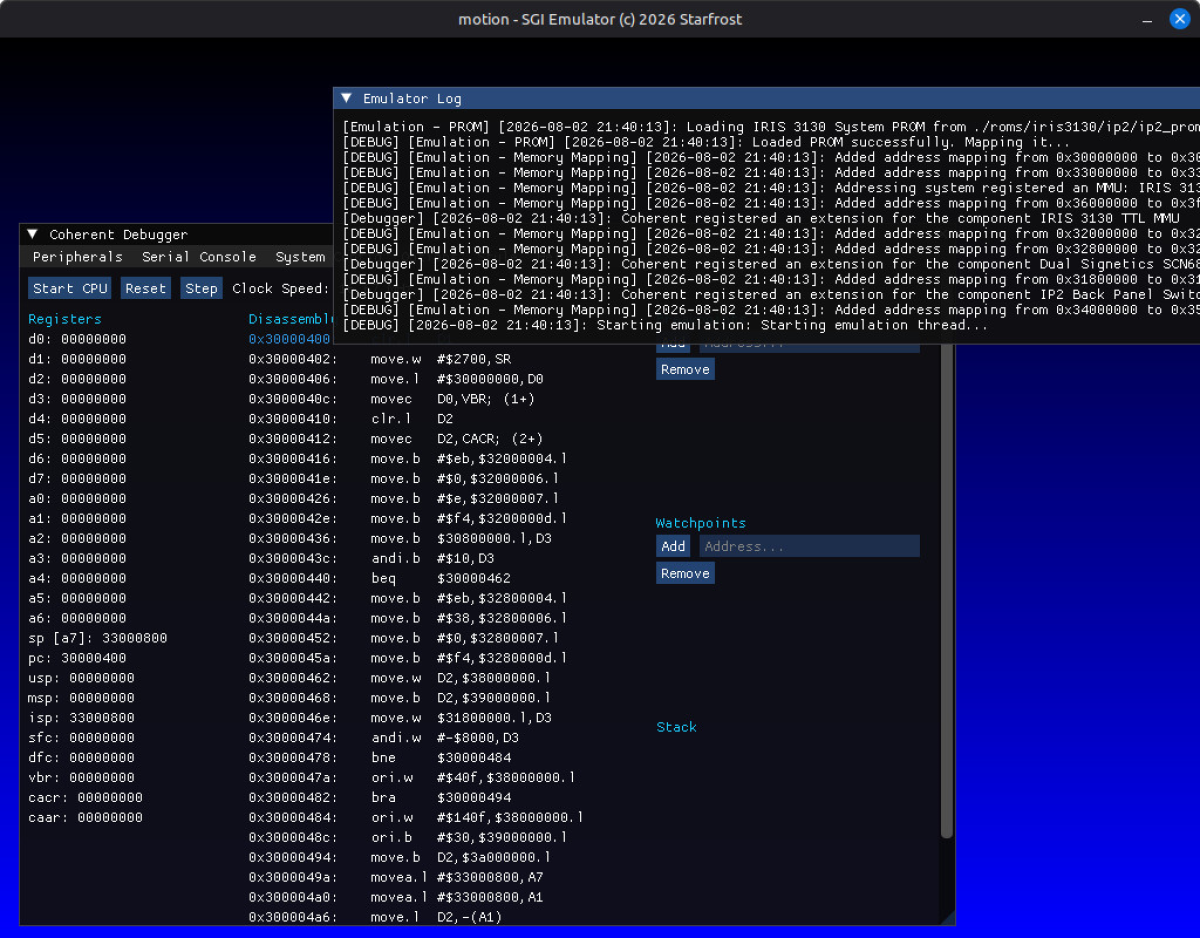Select the Watchpoints heading
The image size is (1200, 938).
[701, 523]
